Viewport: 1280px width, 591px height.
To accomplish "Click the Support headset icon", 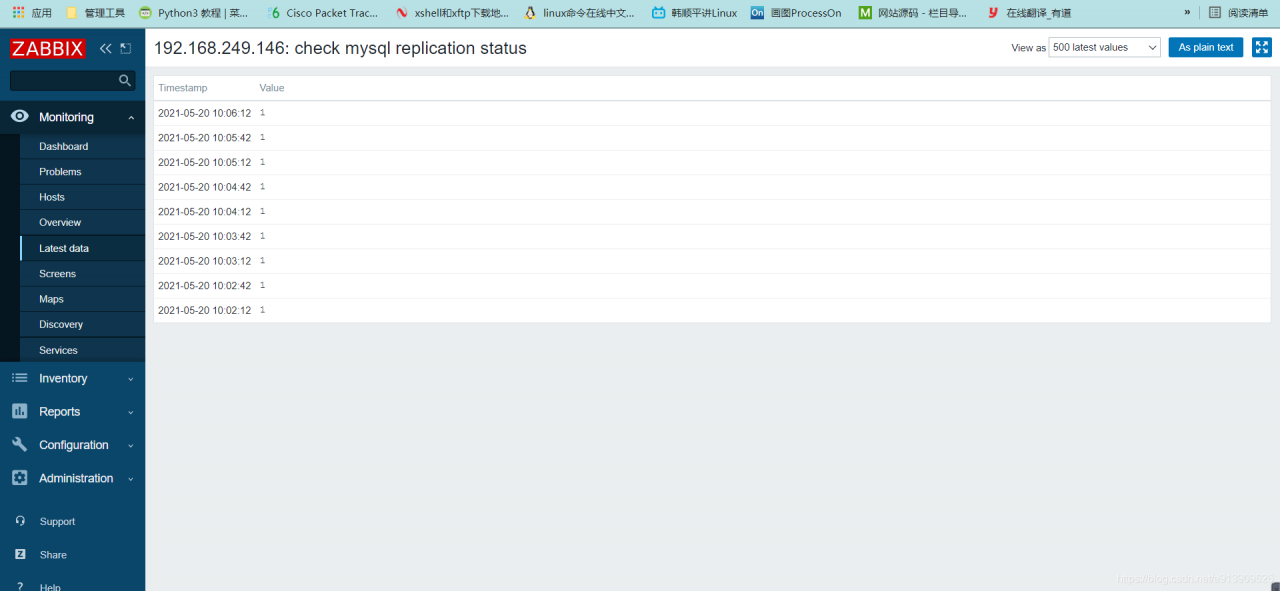I will (x=20, y=521).
